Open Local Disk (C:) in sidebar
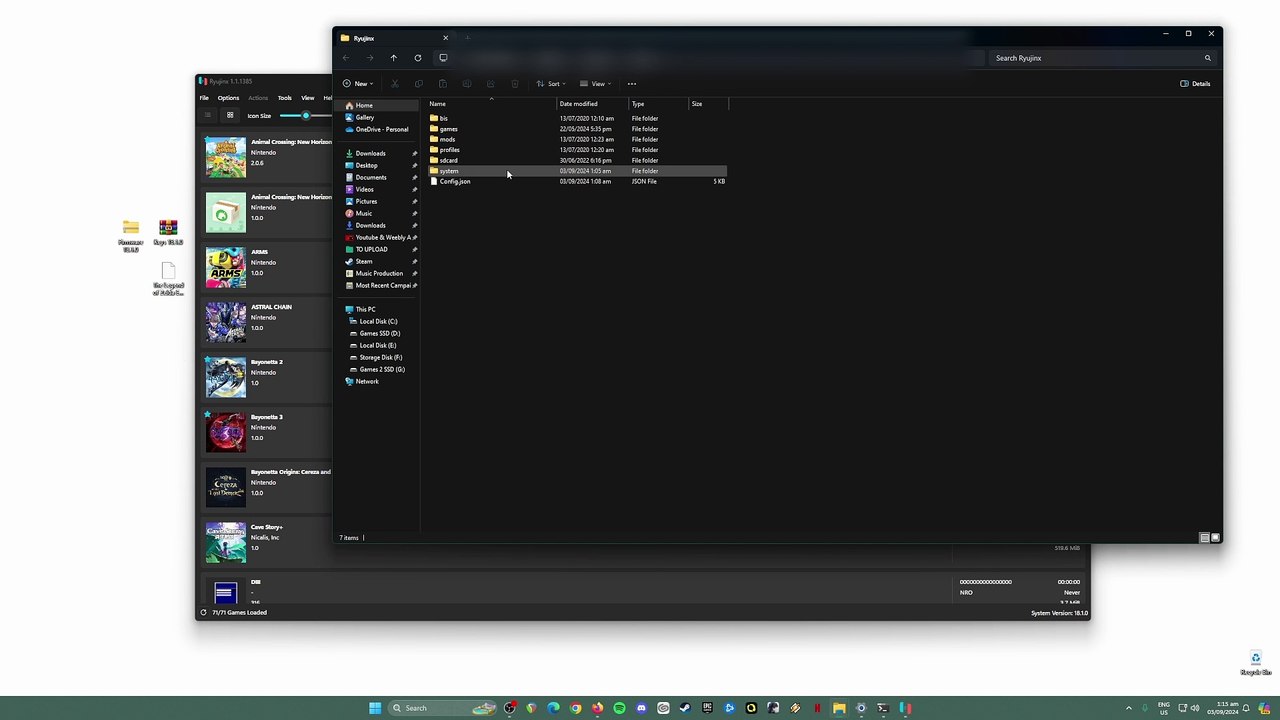The height and width of the screenshot is (720, 1280). 376,321
